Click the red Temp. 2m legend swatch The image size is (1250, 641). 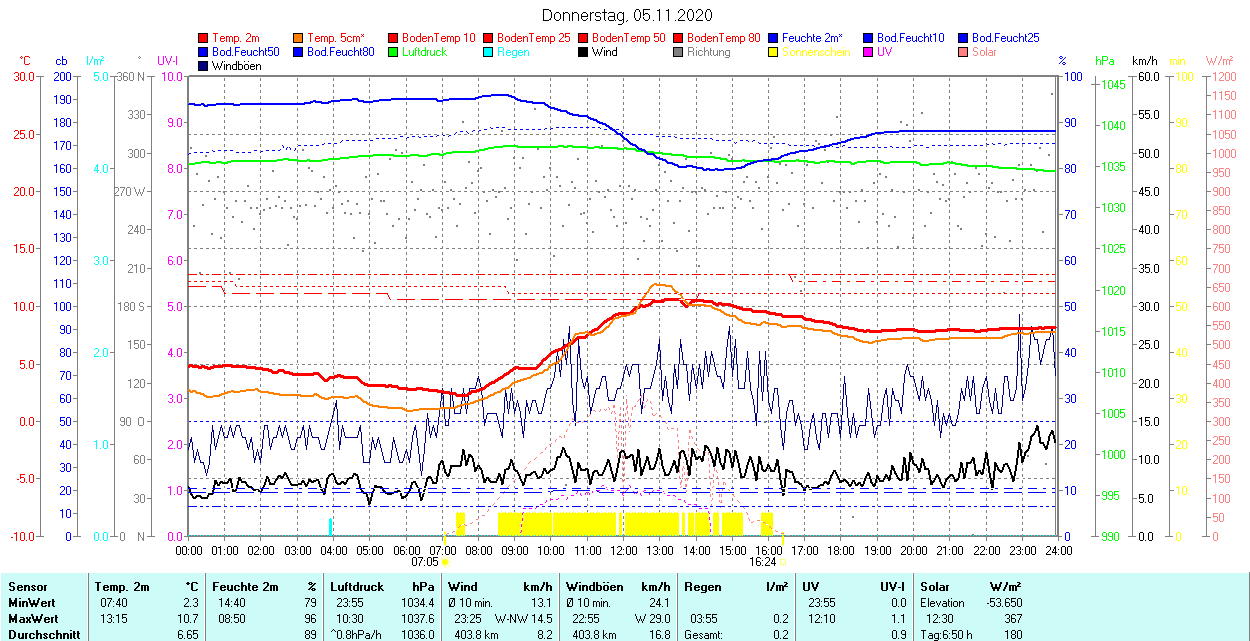[x=204, y=38]
